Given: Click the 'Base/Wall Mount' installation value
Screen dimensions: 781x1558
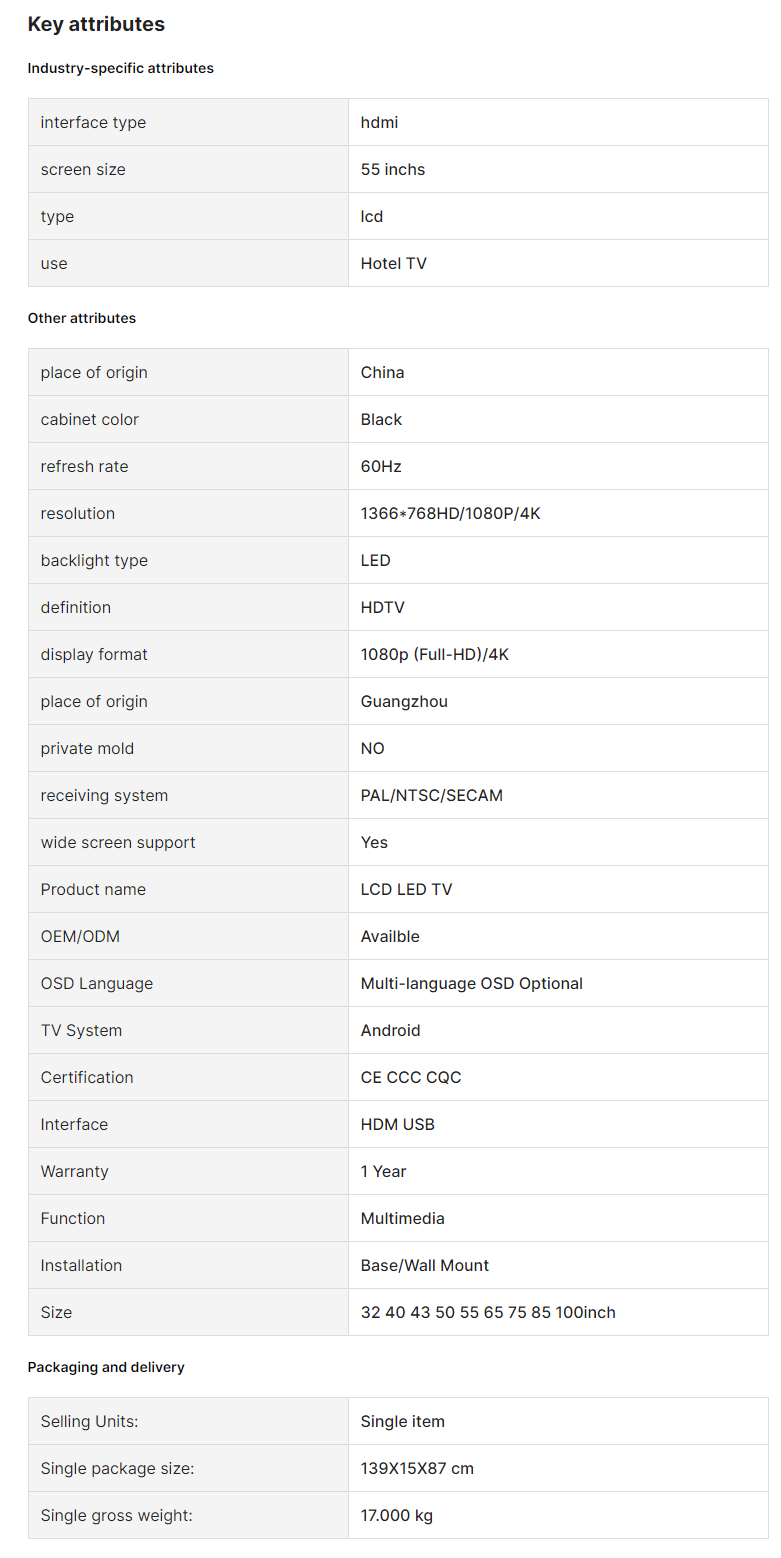Looking at the screenshot, I should coord(425,1265).
